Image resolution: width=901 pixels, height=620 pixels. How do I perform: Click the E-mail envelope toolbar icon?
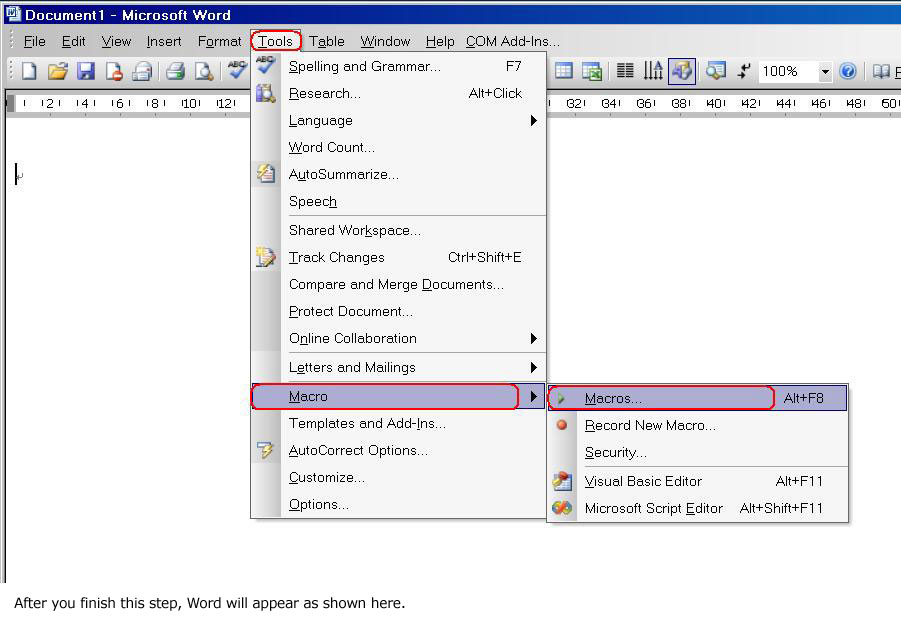coord(142,71)
